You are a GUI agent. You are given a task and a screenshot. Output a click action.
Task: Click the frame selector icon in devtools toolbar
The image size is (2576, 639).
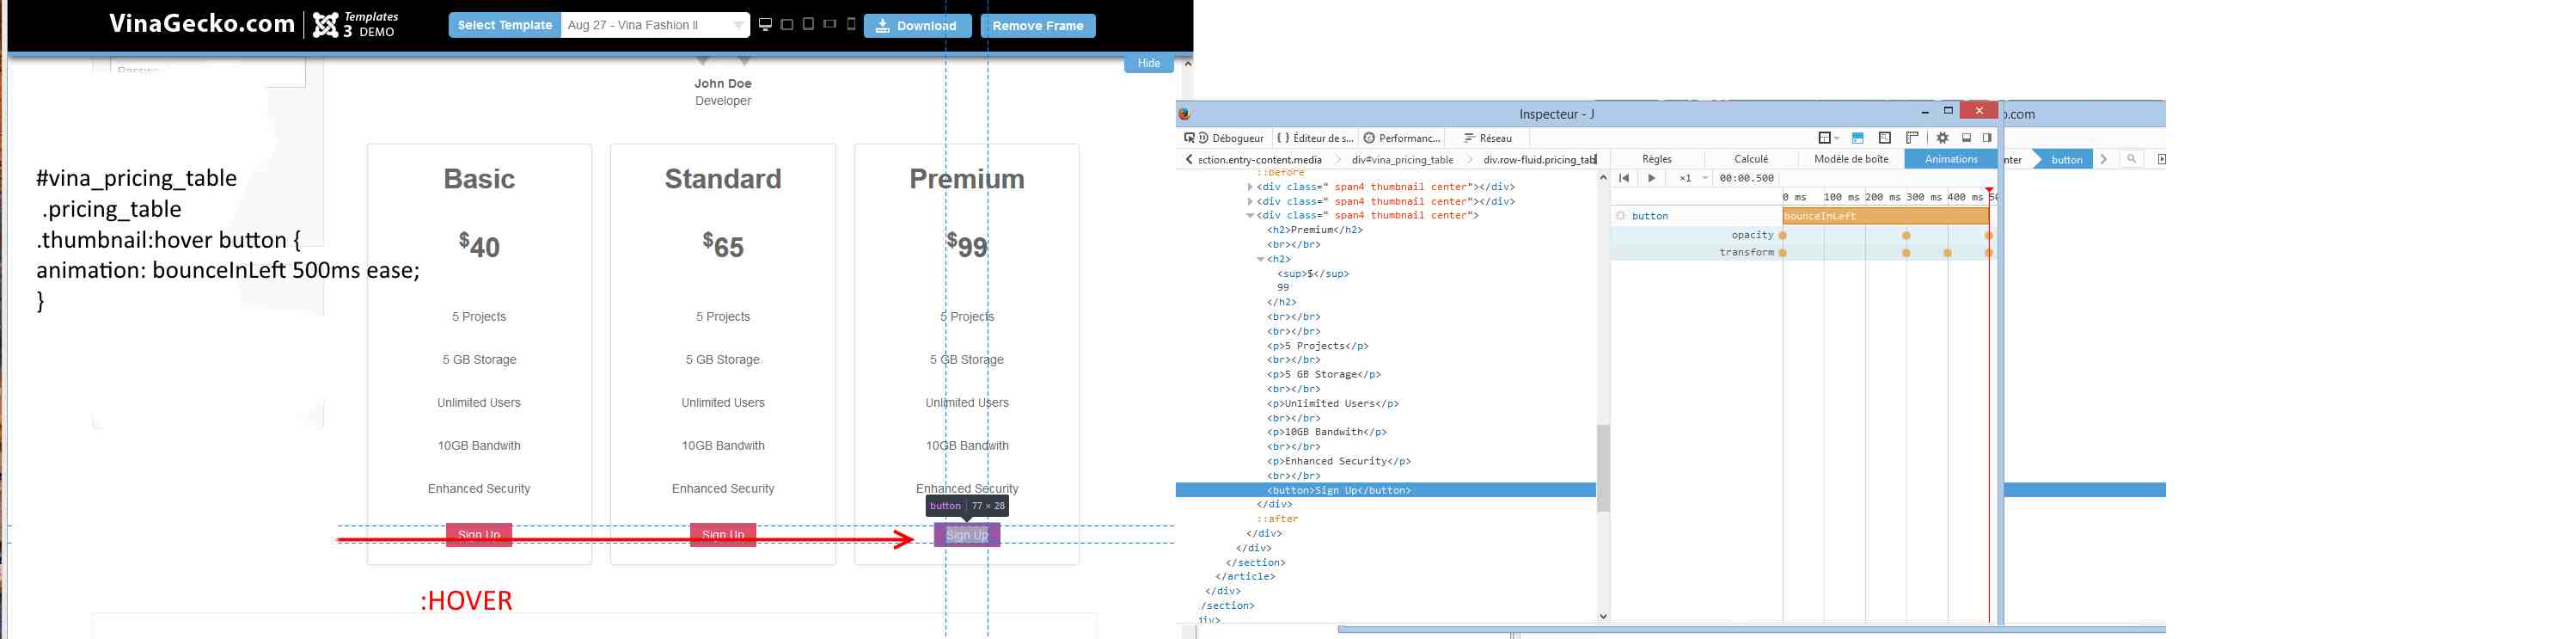click(x=1824, y=138)
